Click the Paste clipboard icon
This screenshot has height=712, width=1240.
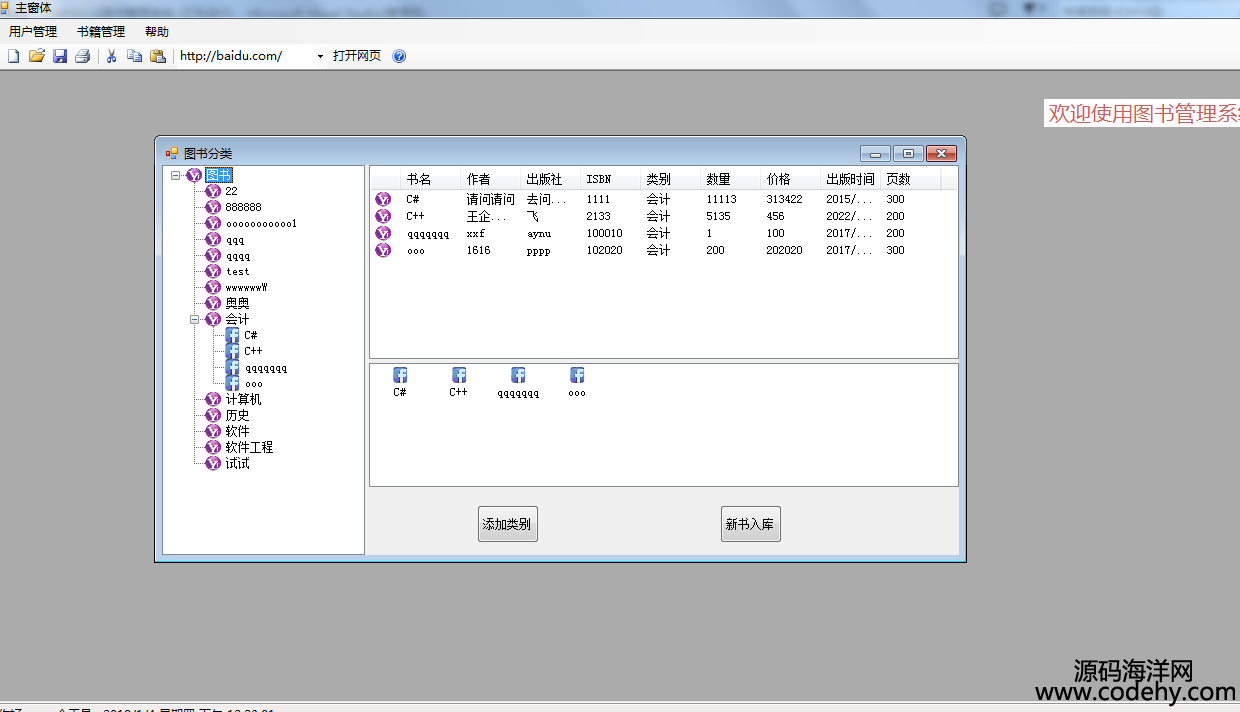[x=158, y=56]
